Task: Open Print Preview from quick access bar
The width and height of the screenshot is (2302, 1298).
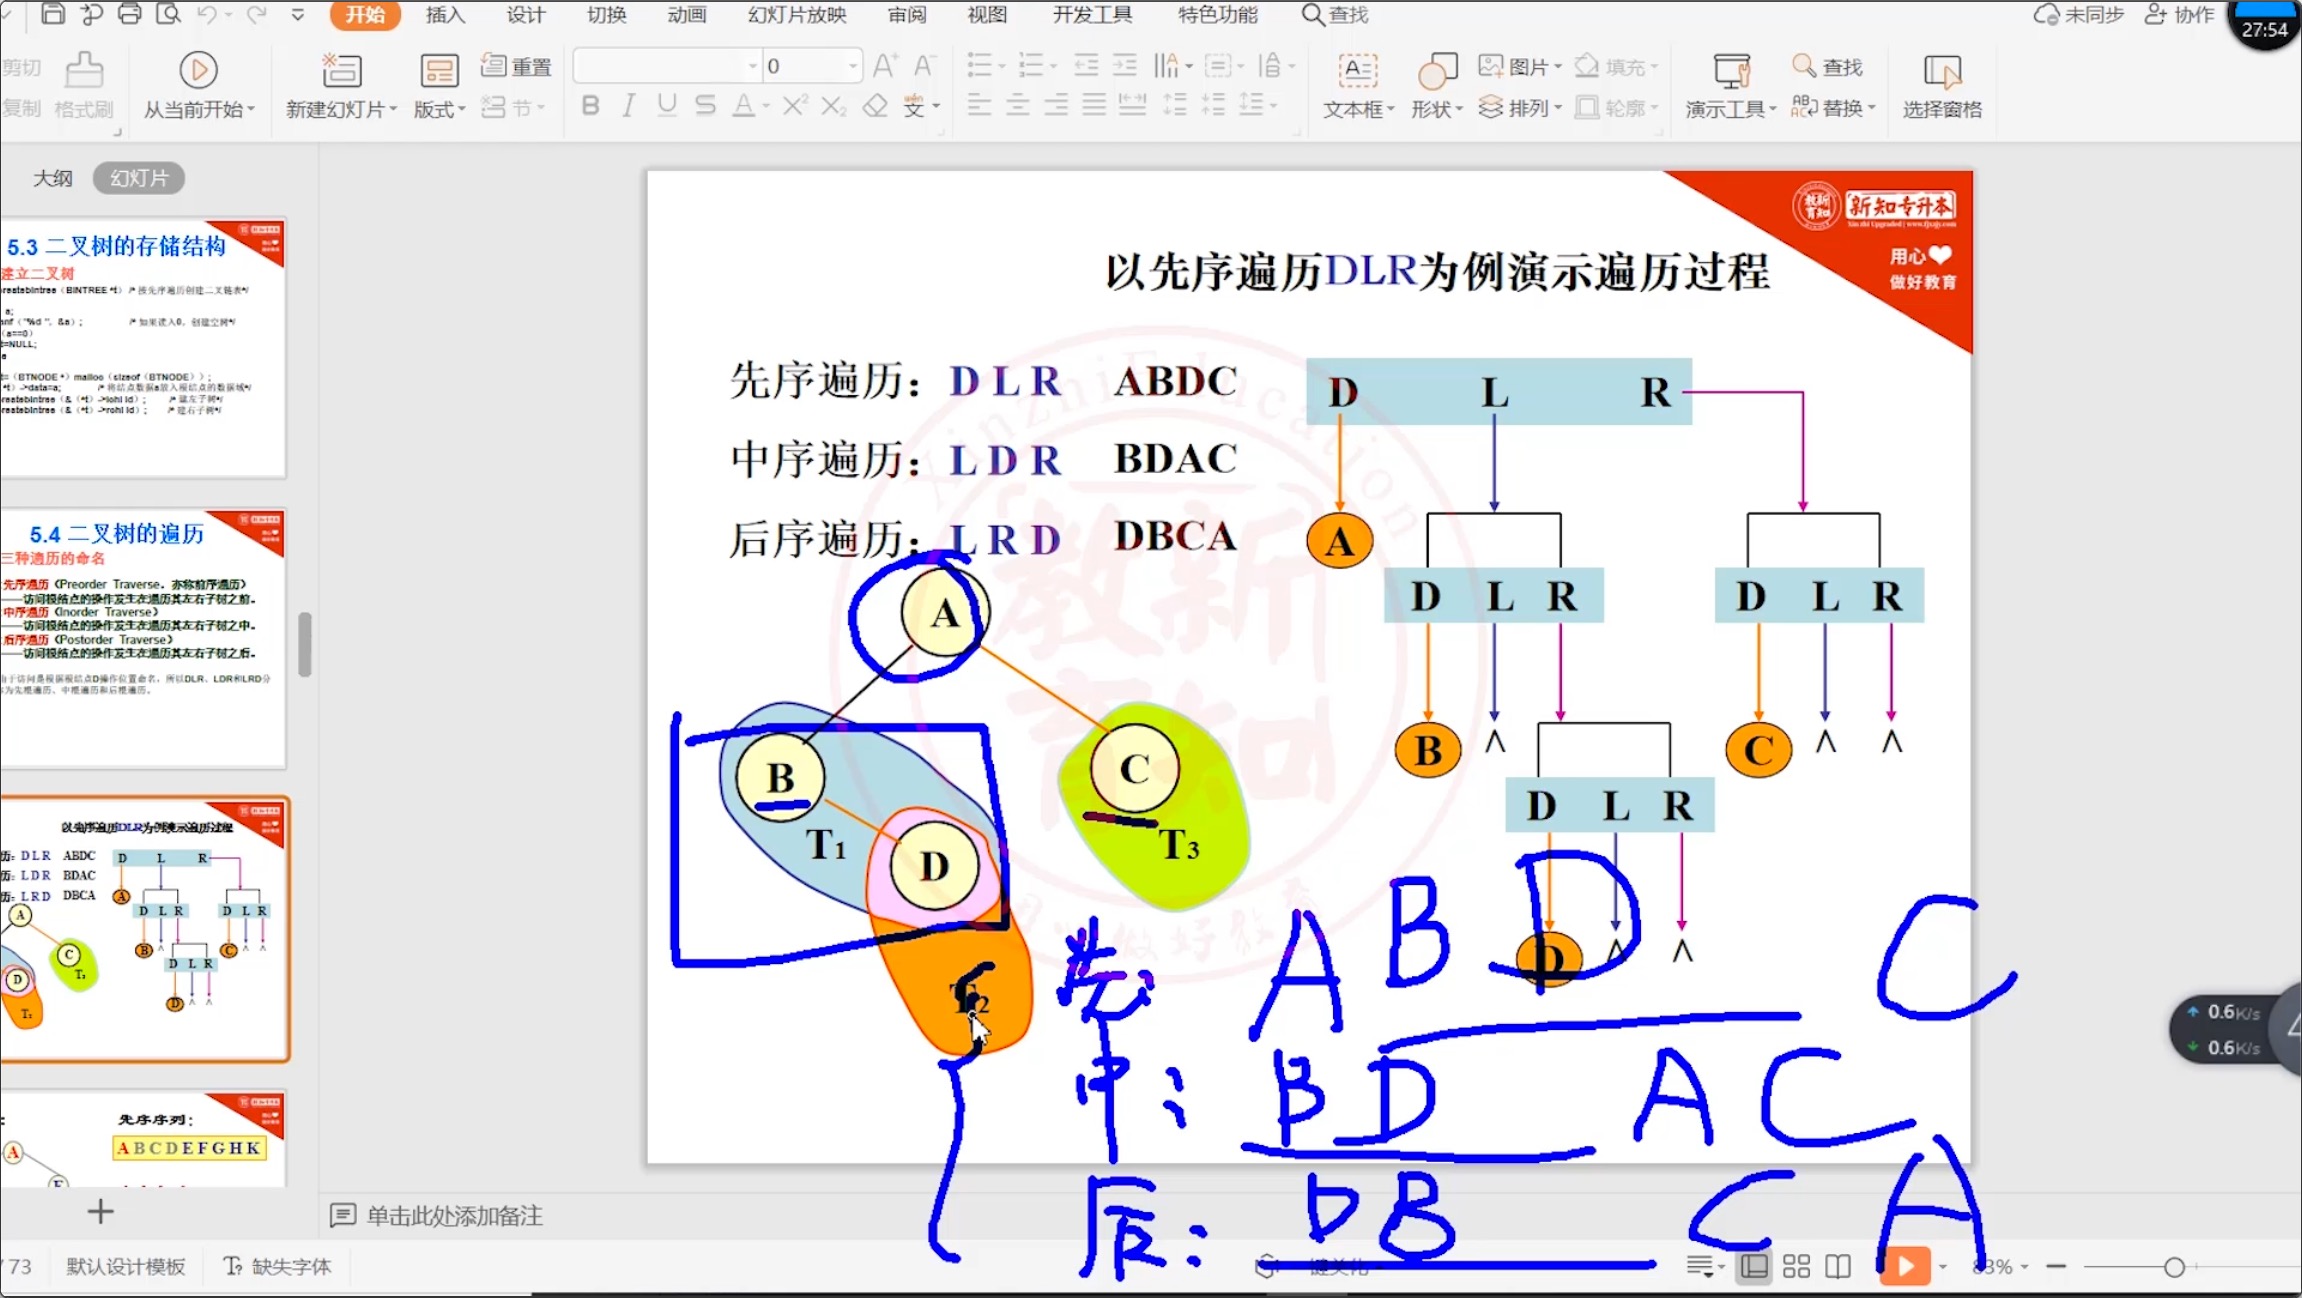Action: point(169,14)
